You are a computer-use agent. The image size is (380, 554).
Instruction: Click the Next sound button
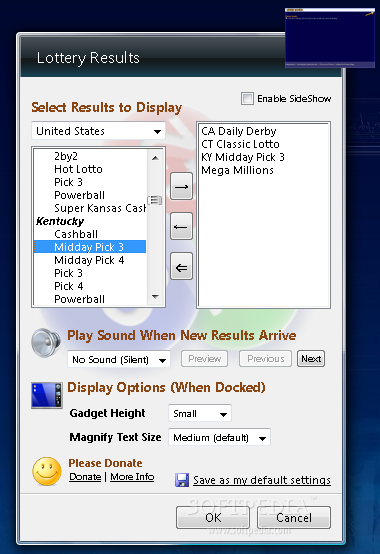tap(311, 359)
